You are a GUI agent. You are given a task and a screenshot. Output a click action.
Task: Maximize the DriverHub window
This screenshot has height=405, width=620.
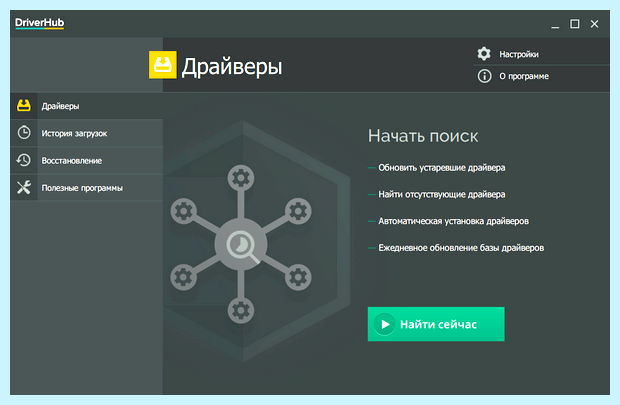pos(575,24)
